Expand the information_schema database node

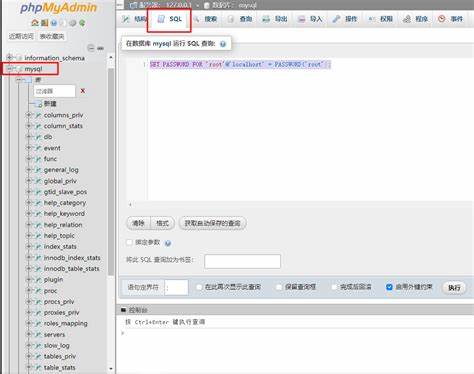tap(10, 58)
